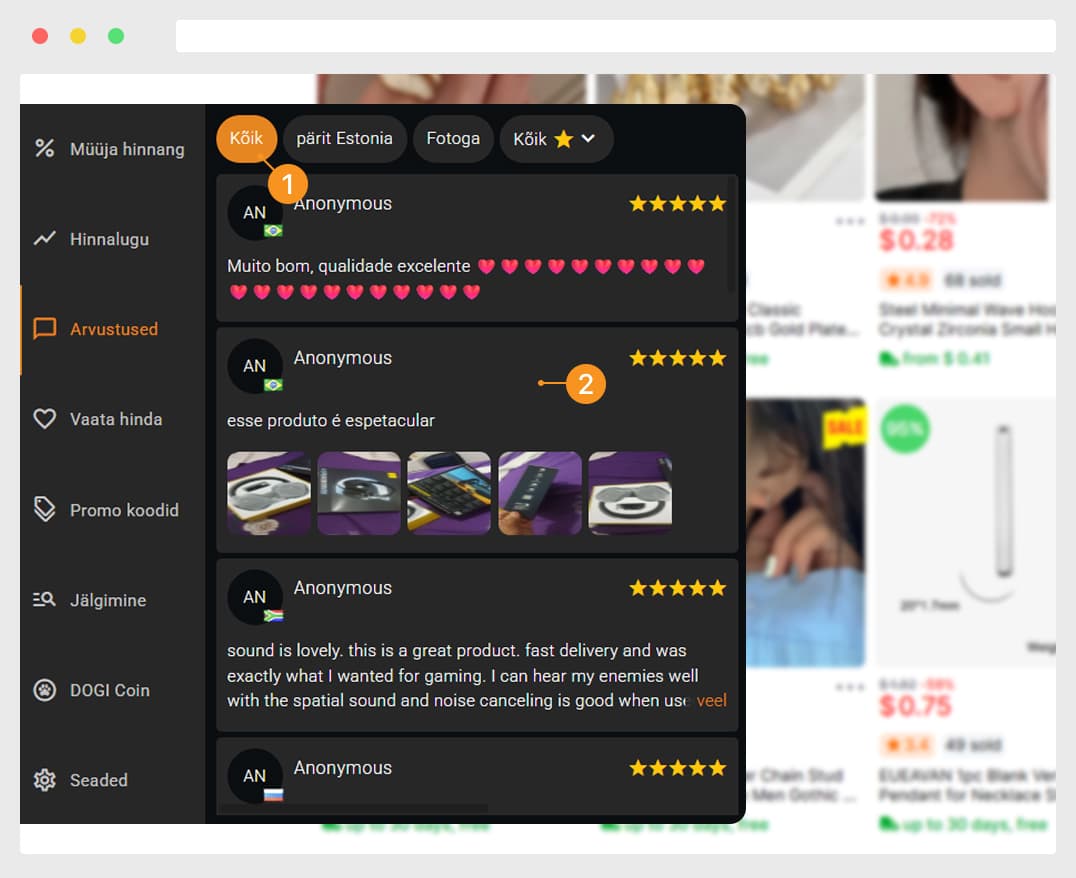Select the DOGI Coin paw icon

coord(45,690)
